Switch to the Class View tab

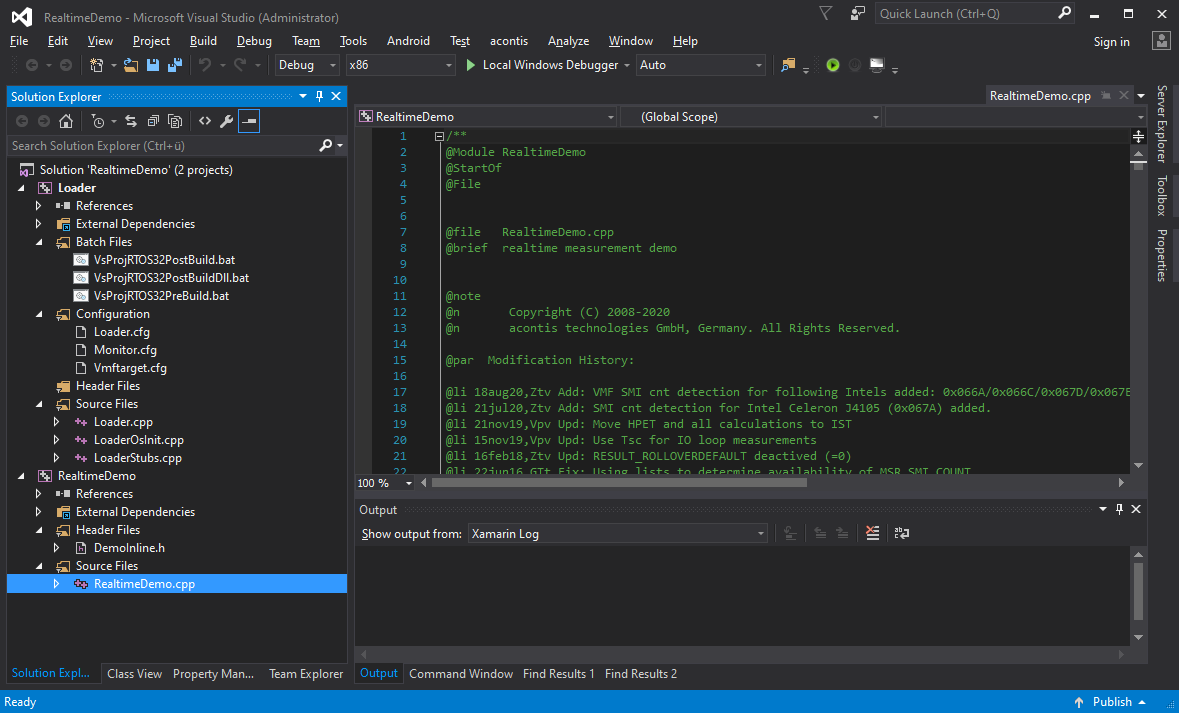click(134, 673)
